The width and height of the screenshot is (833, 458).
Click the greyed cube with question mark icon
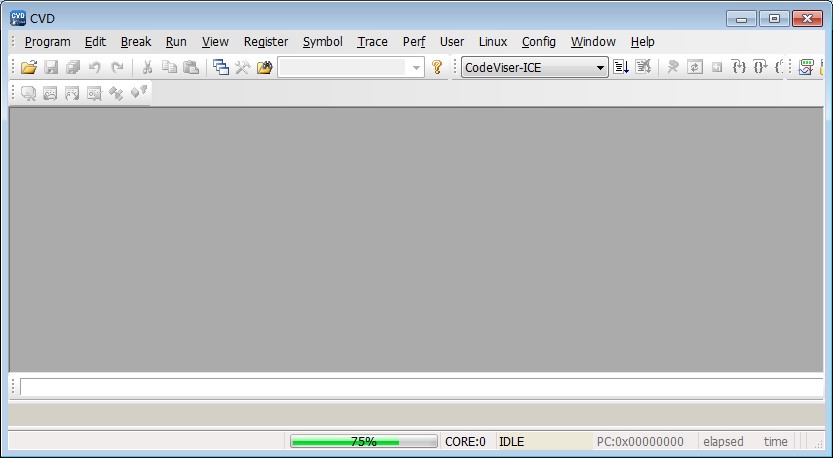coord(139,92)
